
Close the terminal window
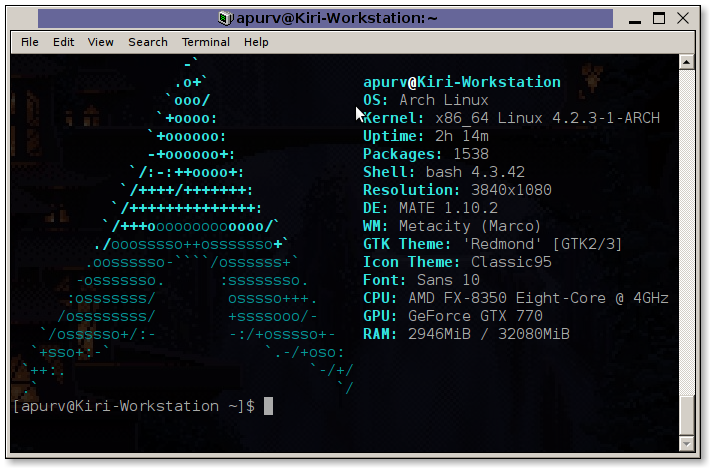pos(683,19)
